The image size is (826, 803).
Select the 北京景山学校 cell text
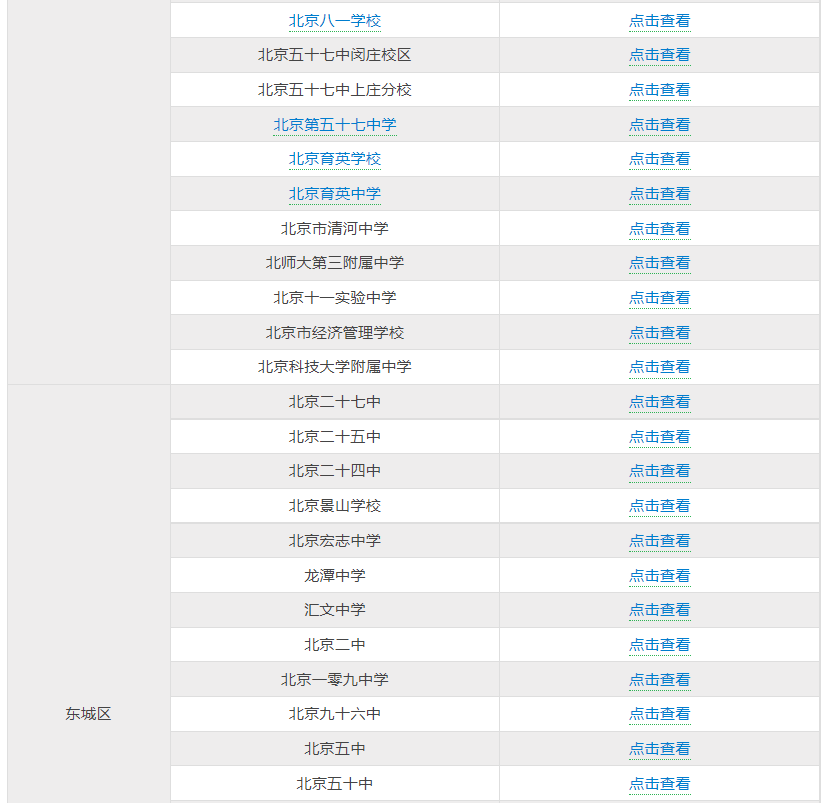point(335,506)
